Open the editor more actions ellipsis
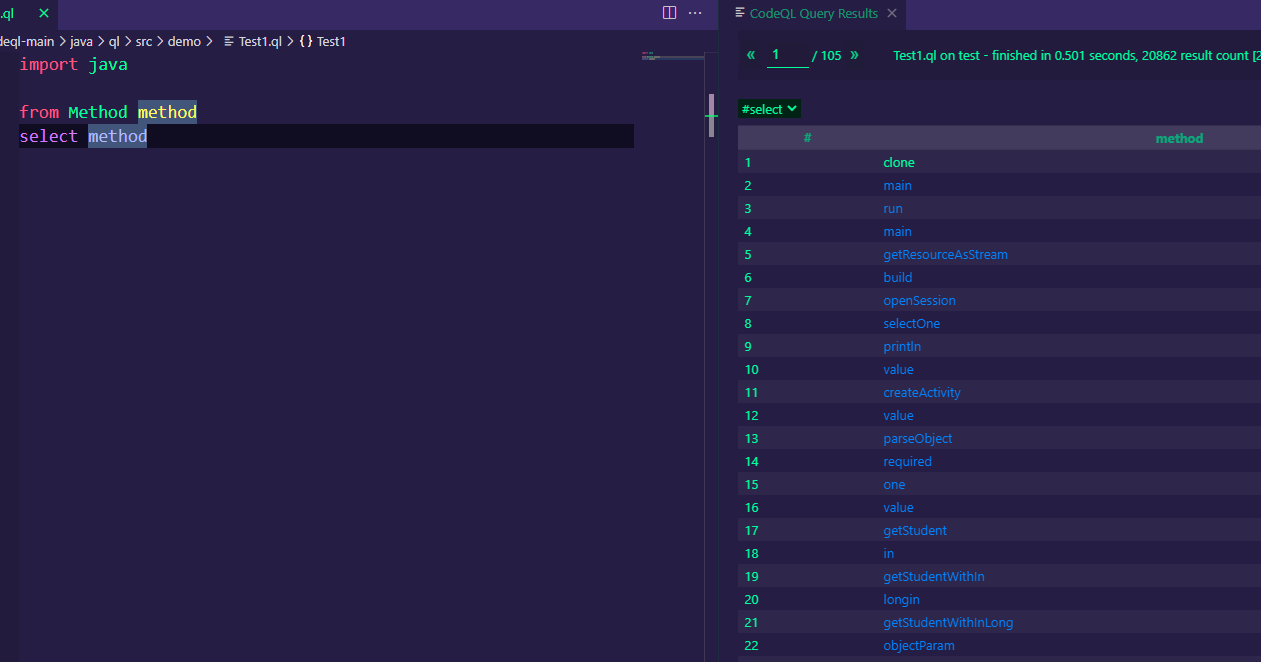Image resolution: width=1261 pixels, height=662 pixels. tap(695, 13)
